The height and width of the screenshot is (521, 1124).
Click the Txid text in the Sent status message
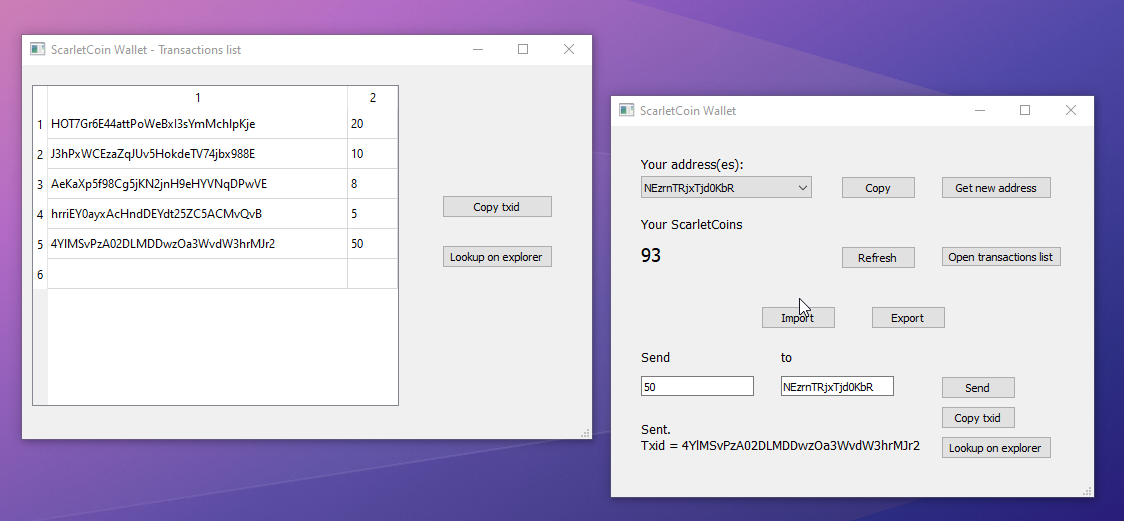781,446
